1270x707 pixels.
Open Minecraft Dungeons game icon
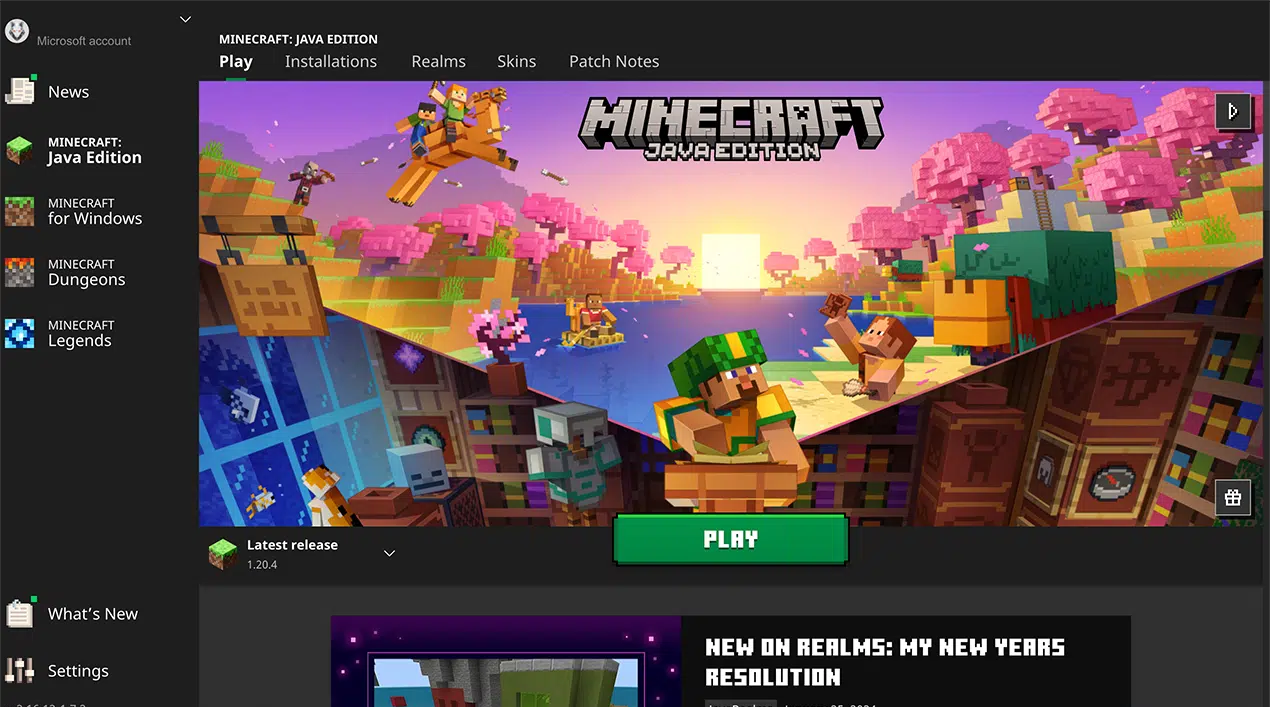[x=20, y=273]
